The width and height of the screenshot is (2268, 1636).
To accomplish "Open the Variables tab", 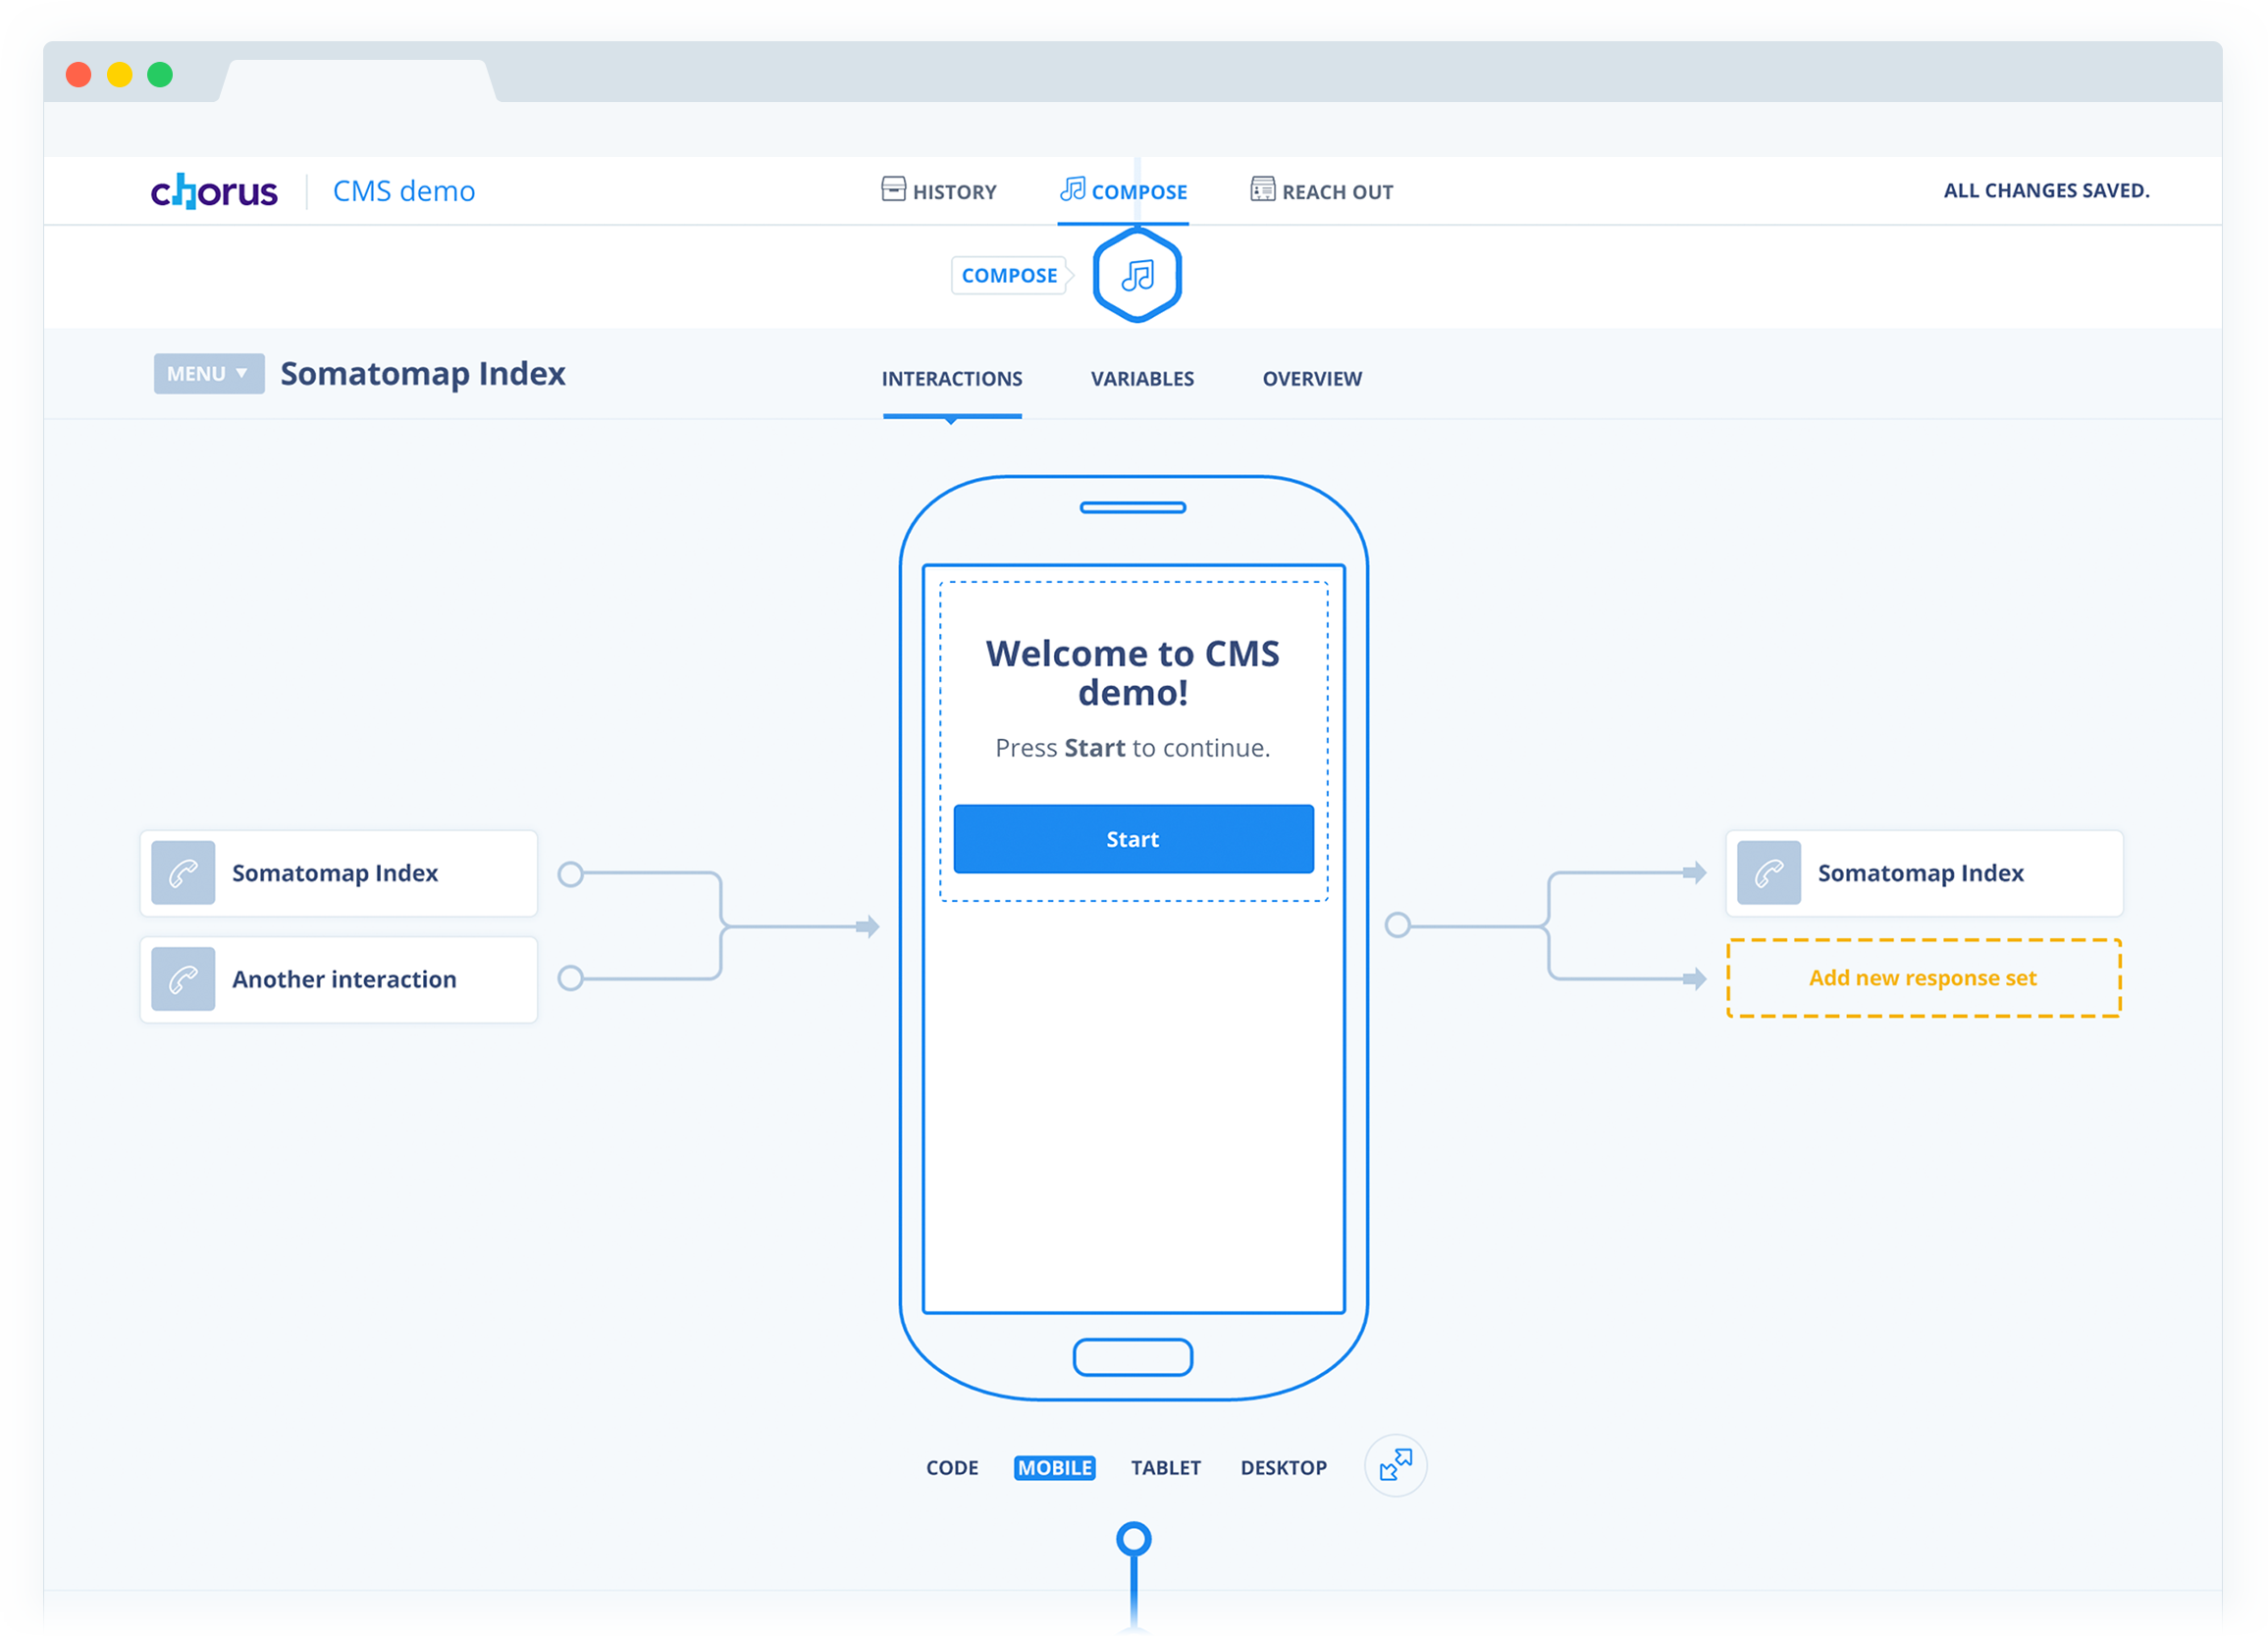I will coord(1142,379).
